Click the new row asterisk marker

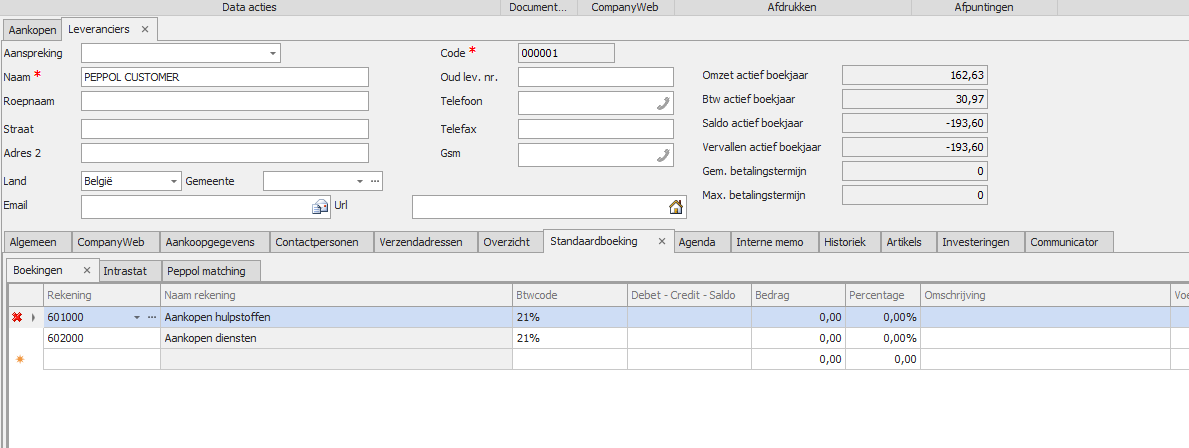(17, 359)
